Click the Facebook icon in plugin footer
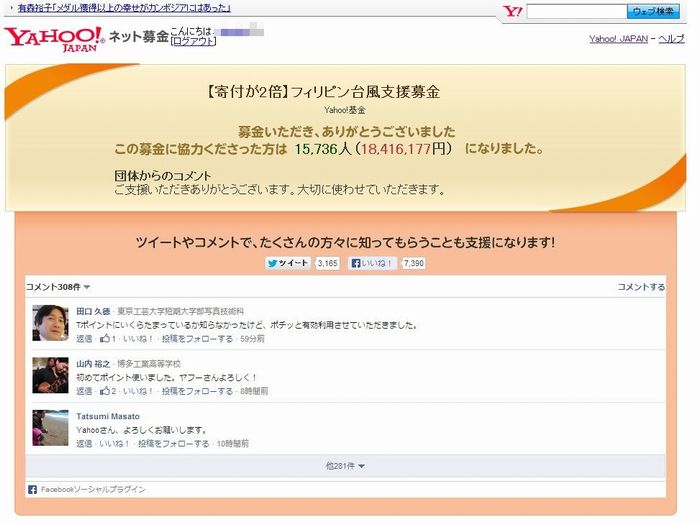Screen dimensions: 700x525 pyautogui.click(x=32, y=490)
